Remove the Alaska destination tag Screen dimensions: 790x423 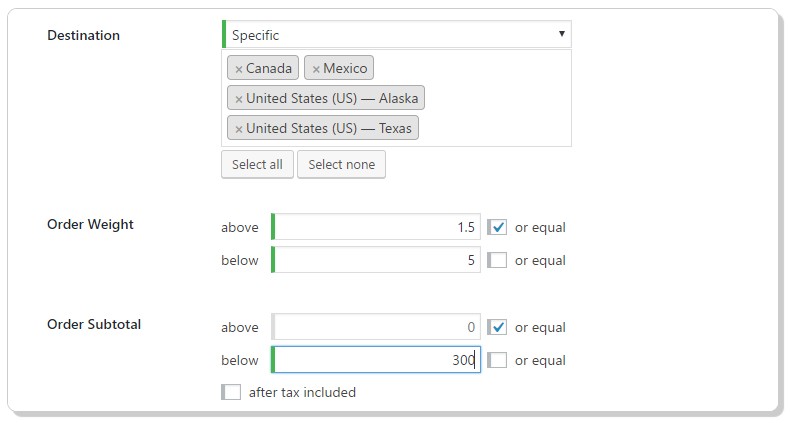(x=239, y=99)
